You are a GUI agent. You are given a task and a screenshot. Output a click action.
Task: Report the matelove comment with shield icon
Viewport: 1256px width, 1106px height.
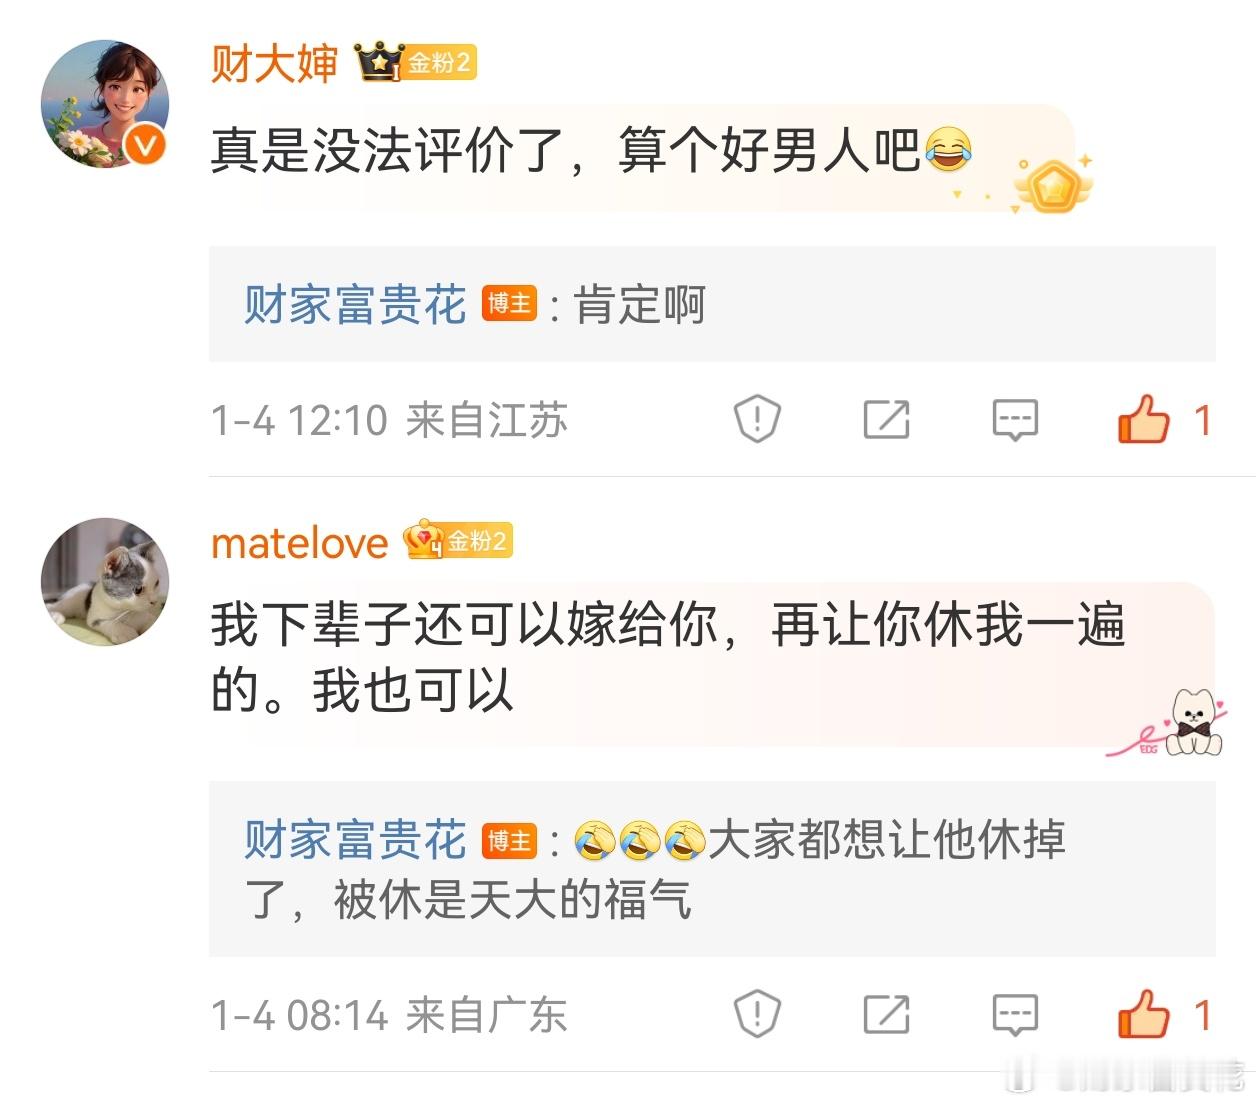coord(757,1015)
